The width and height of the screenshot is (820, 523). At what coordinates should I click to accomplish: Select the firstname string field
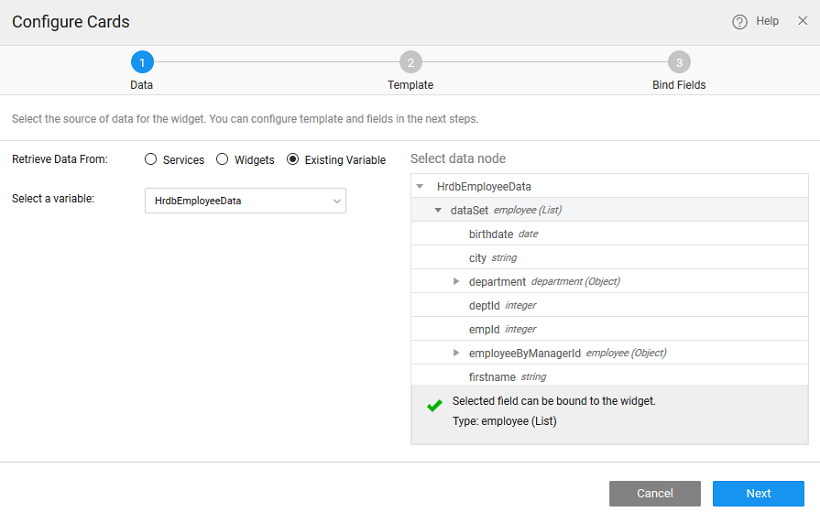492,377
